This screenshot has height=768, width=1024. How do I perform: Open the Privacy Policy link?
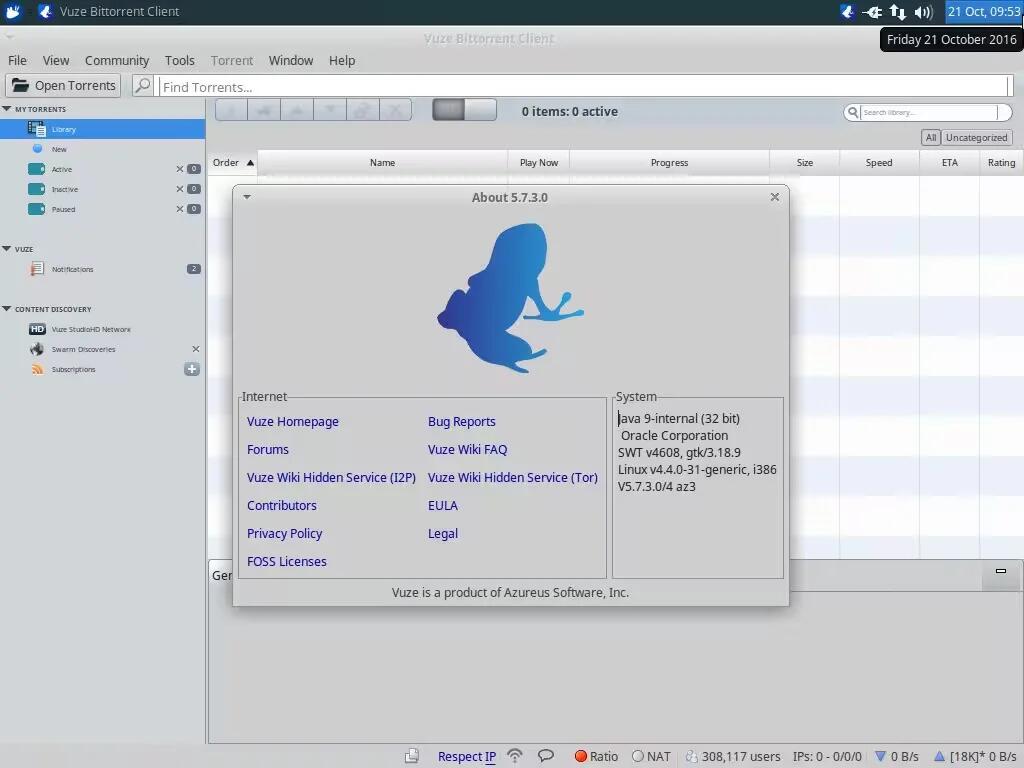click(285, 534)
